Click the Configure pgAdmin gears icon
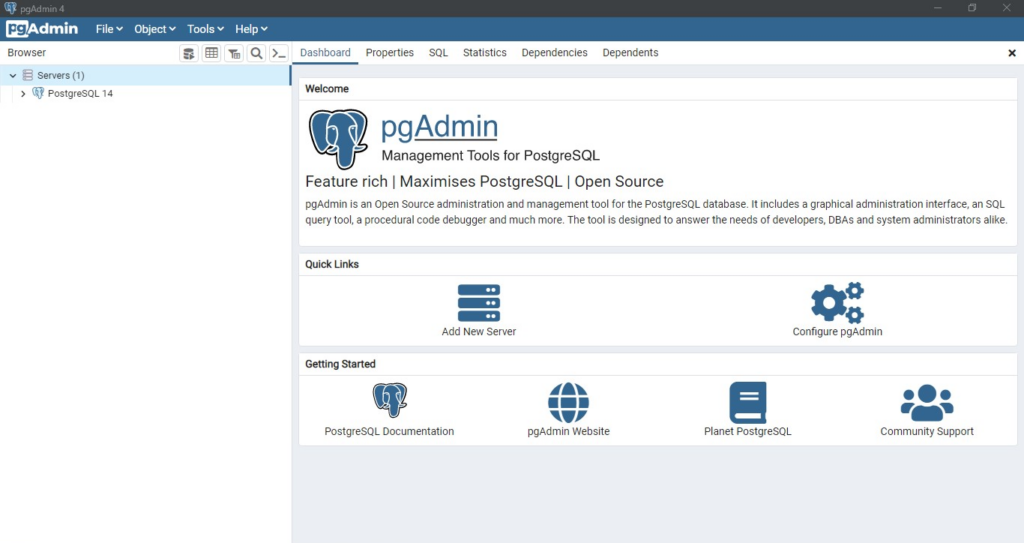This screenshot has height=543, width=1024. click(837, 303)
